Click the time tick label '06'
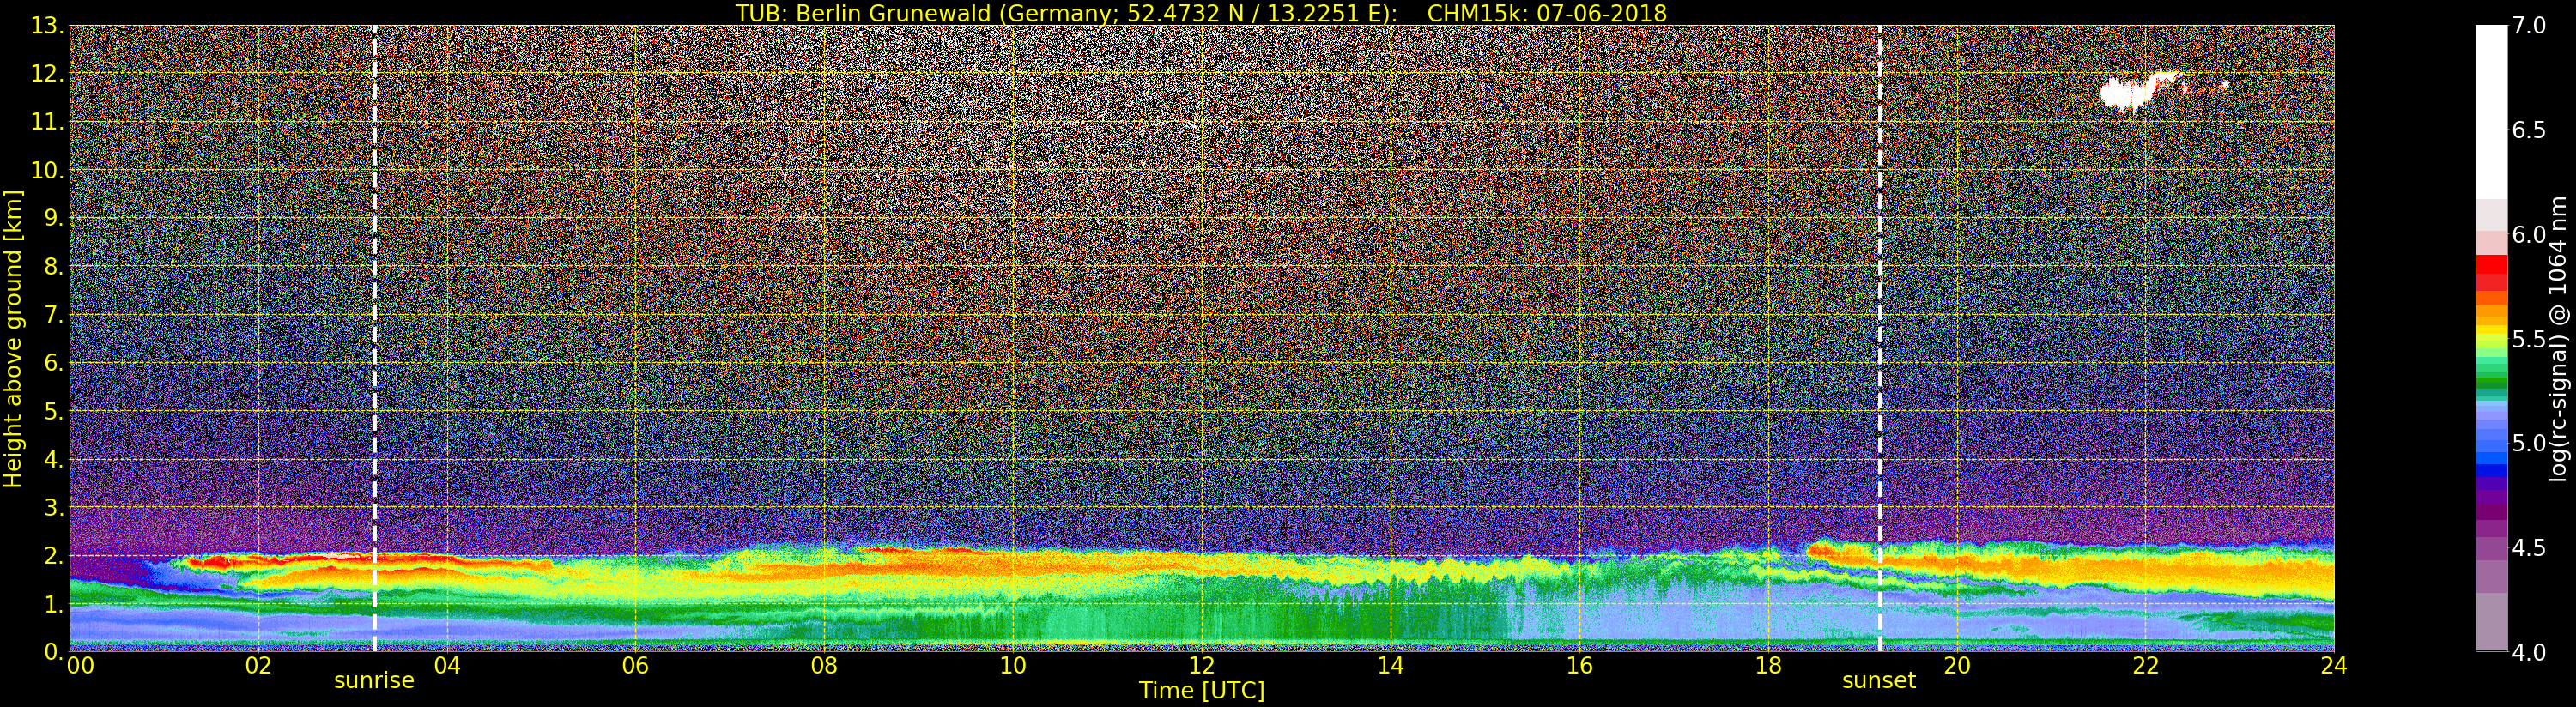 click(x=635, y=666)
